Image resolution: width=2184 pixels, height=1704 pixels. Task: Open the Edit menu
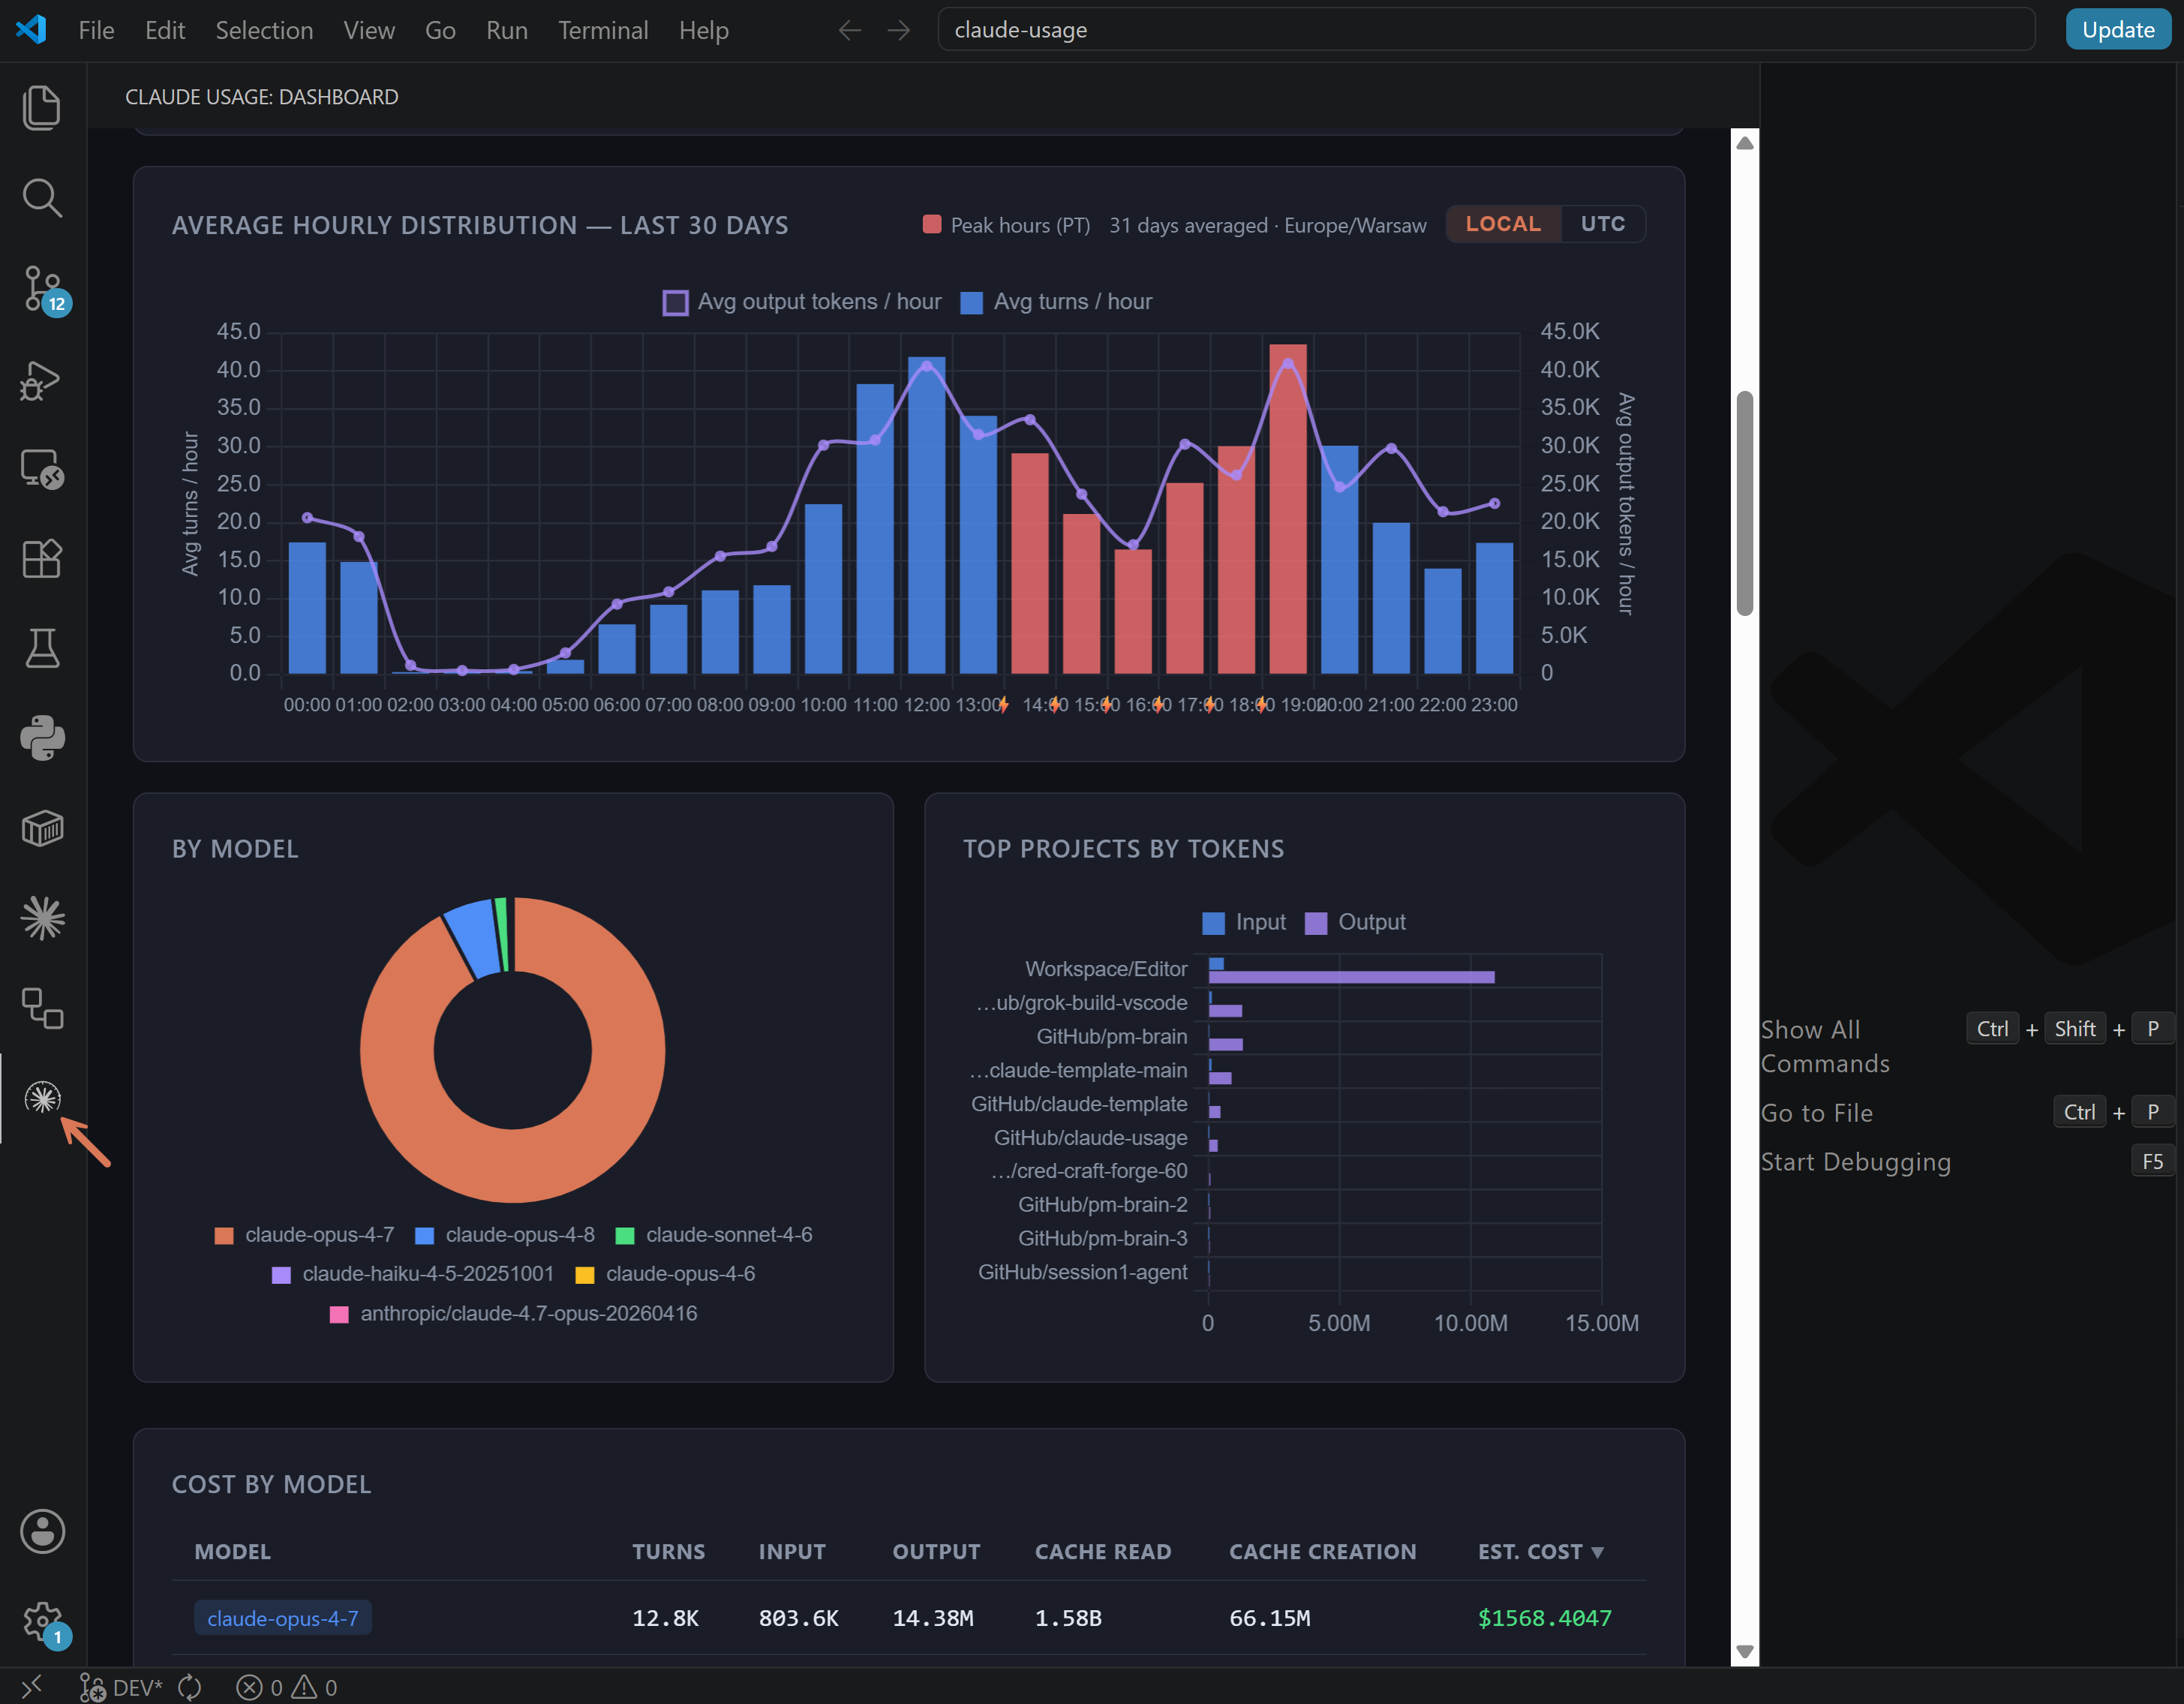(165, 30)
